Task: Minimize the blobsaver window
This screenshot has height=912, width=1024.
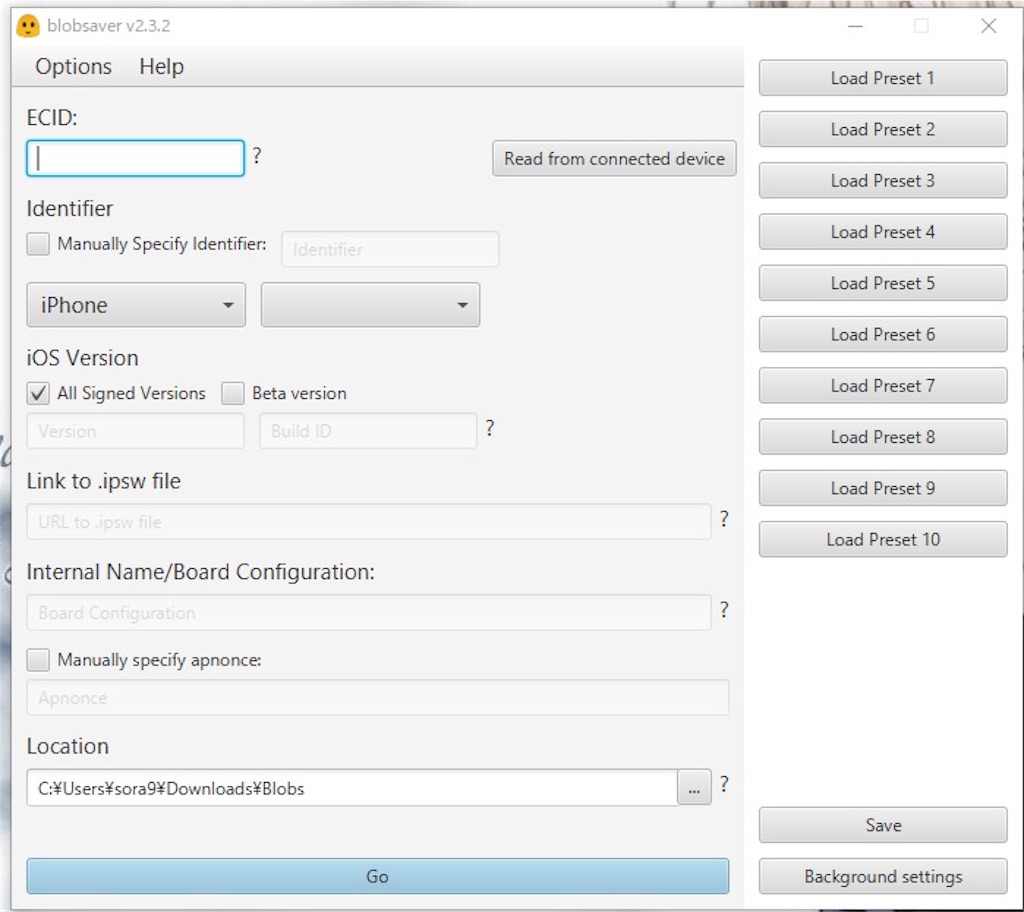Action: click(856, 26)
